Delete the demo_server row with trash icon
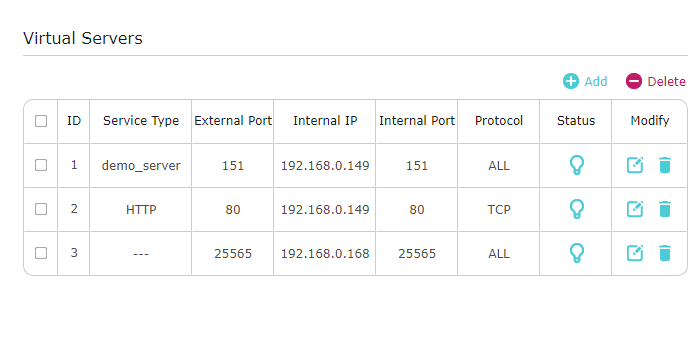Viewport: 692px width, 361px height. point(665,165)
